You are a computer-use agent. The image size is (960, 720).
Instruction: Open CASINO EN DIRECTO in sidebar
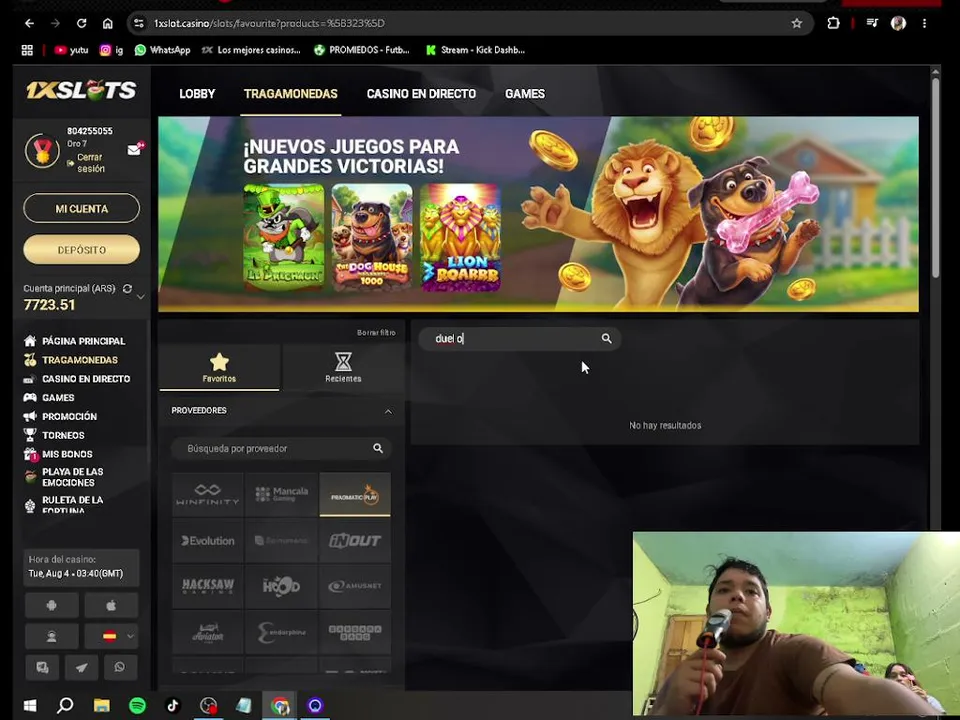77,379
